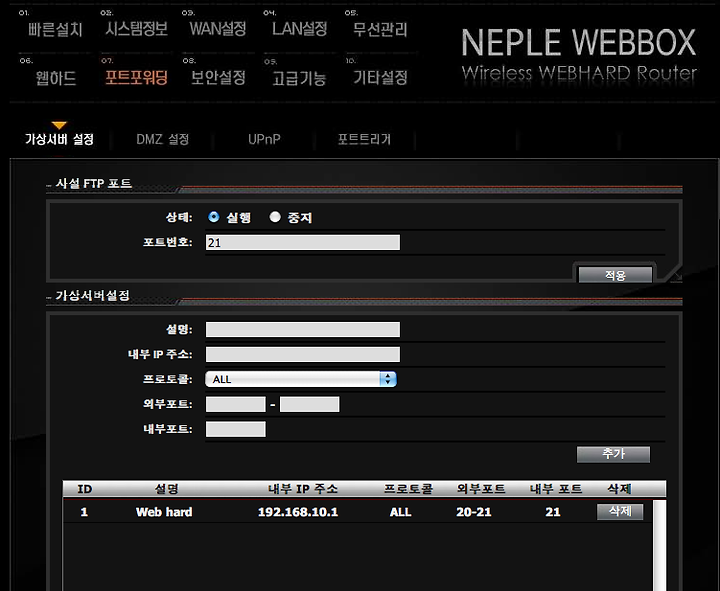Click the 프로토콜 column header

(408, 489)
